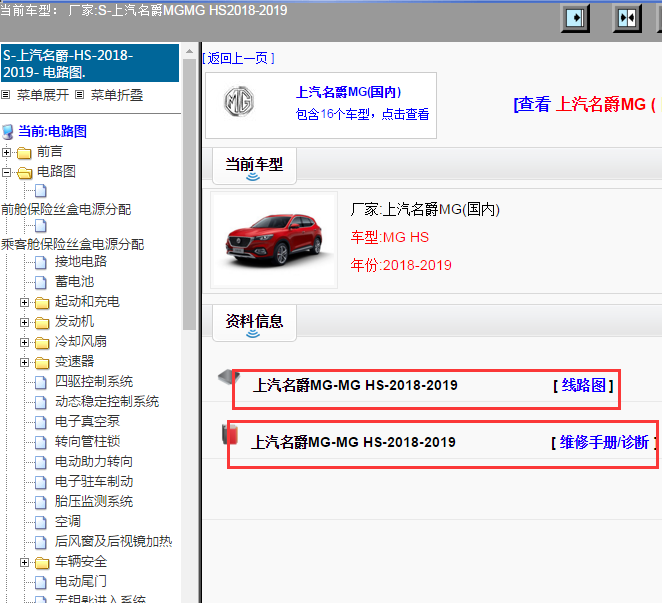Click the left tree vertical scrollbar thumb
The image size is (662, 603).
click(x=190, y=194)
